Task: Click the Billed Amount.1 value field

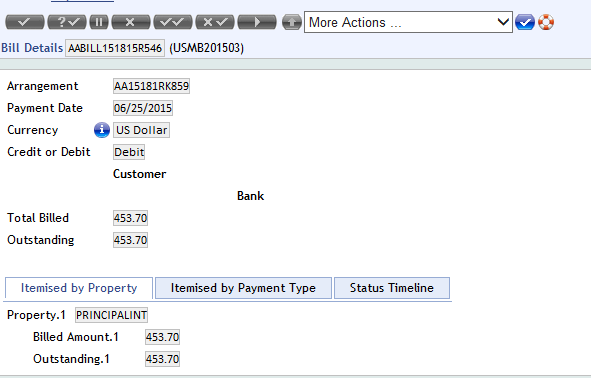Action: click(162, 337)
